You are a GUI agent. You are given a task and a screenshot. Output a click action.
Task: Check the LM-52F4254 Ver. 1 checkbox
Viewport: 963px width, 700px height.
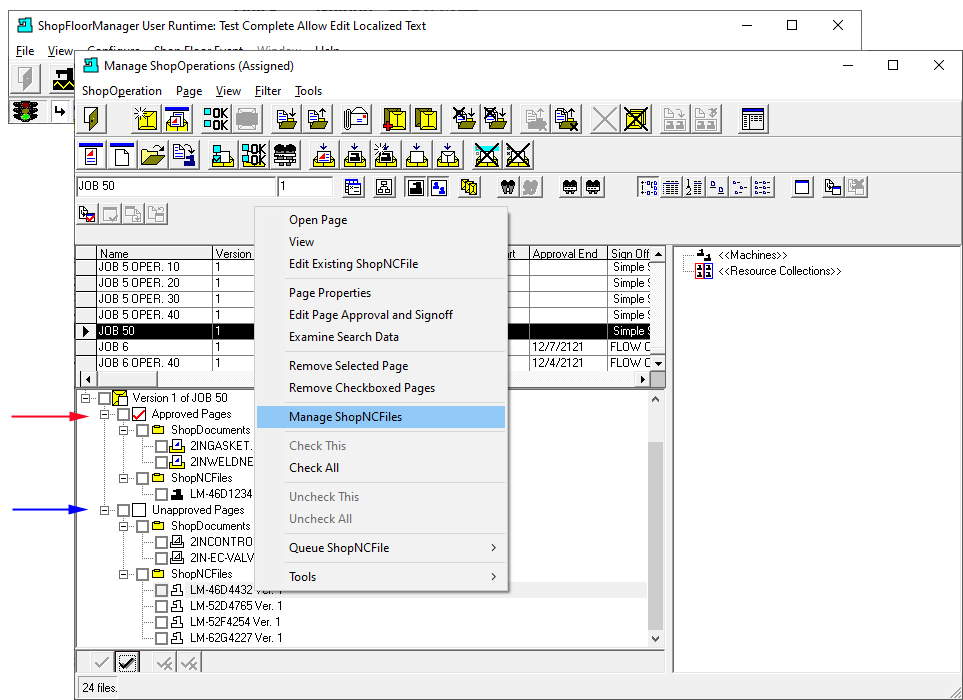tap(162, 622)
